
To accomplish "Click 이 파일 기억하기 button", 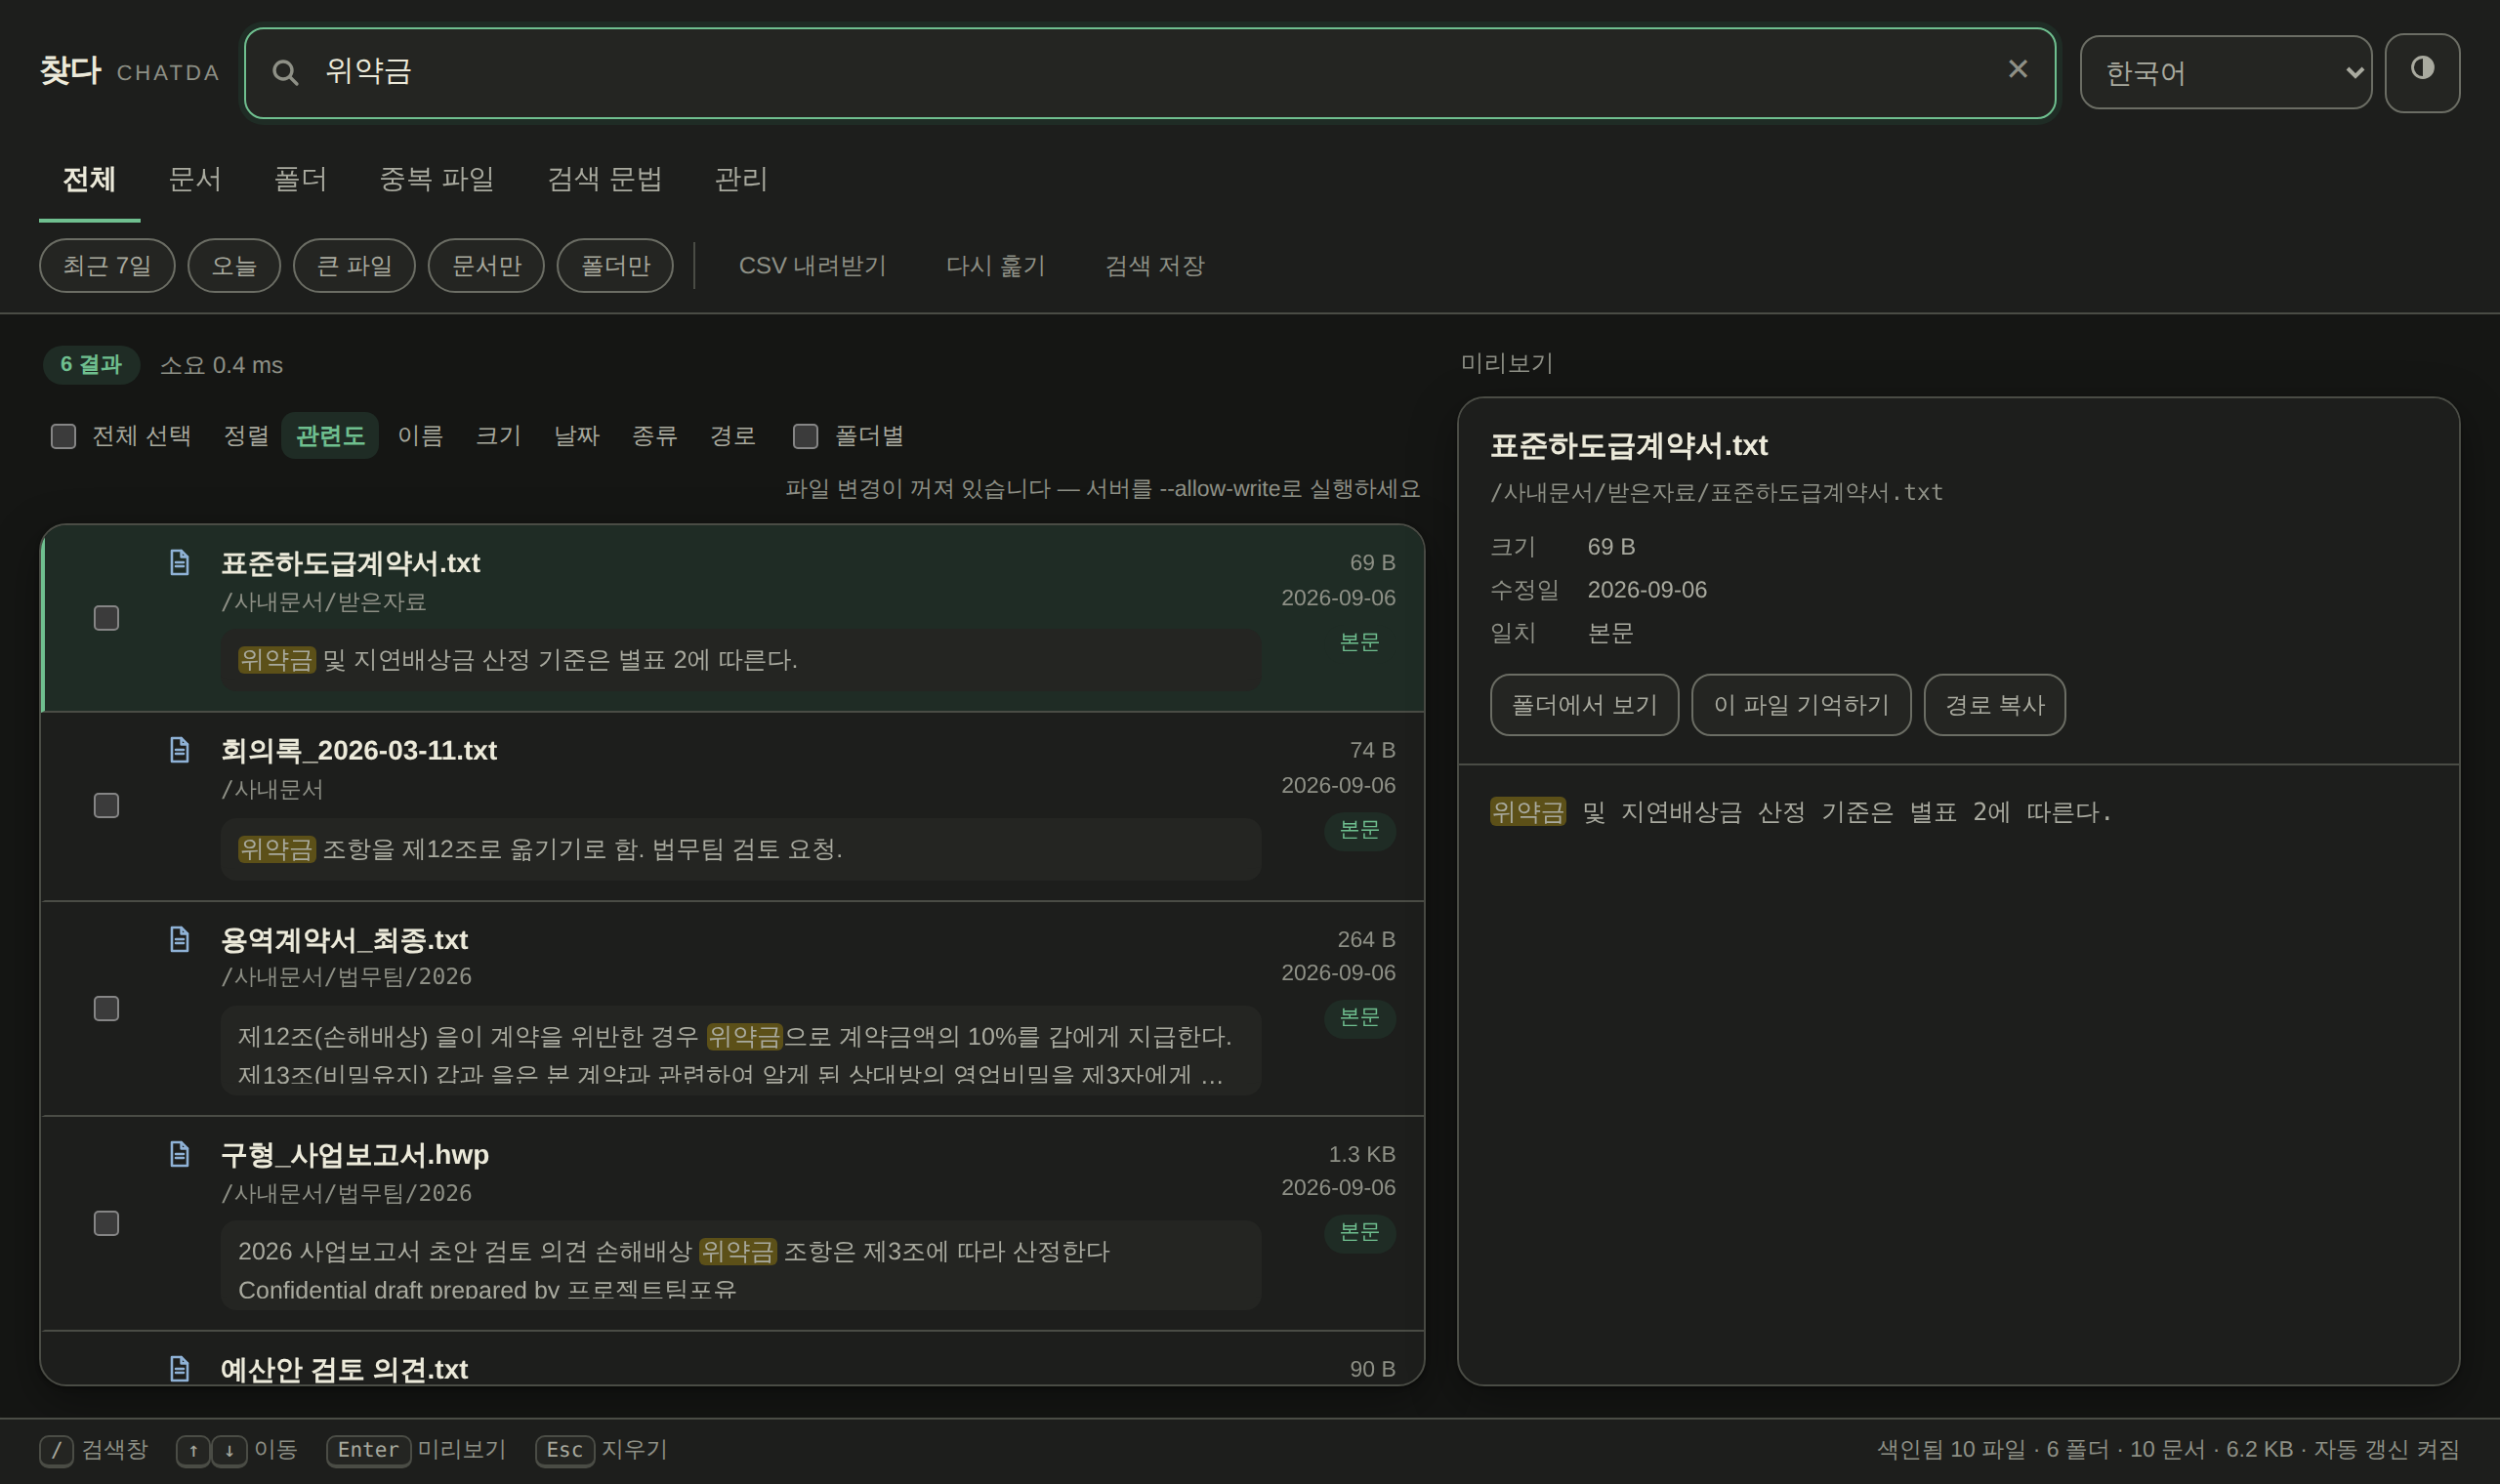I will point(1801,705).
